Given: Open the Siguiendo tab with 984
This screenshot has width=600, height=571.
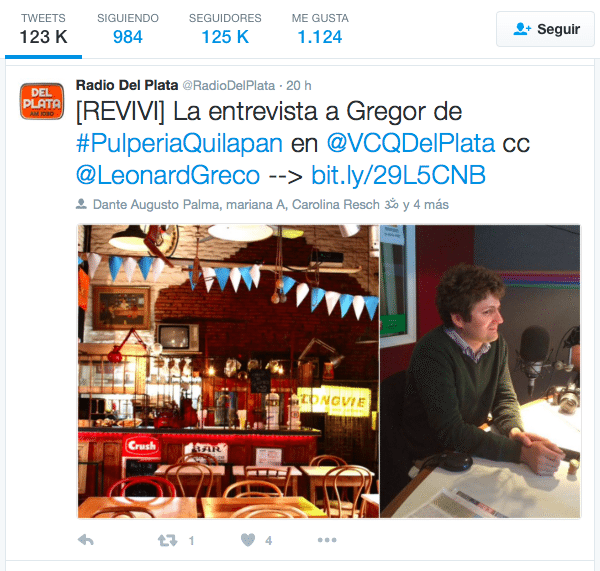Looking at the screenshot, I should click(128, 29).
